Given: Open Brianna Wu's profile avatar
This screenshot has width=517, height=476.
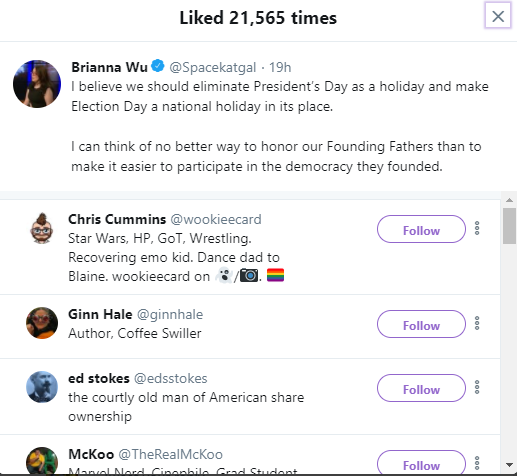Looking at the screenshot, I should point(37,84).
